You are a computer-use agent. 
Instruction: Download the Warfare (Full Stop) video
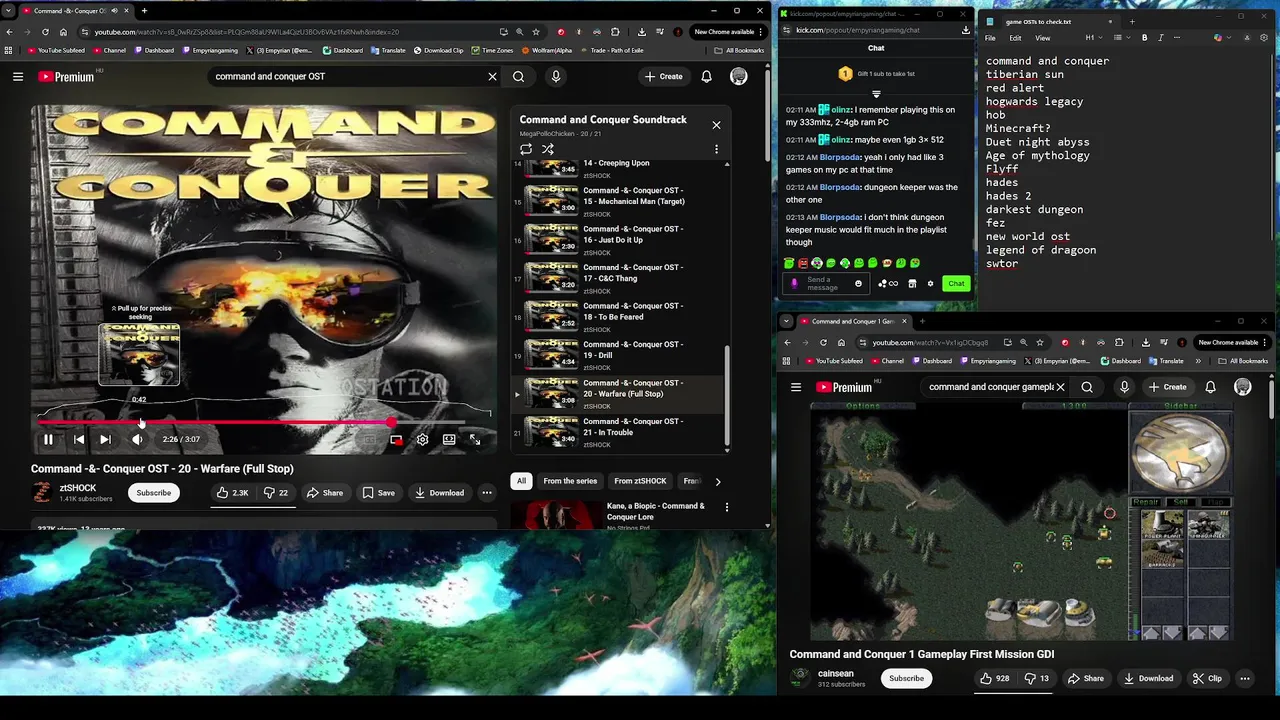439,493
